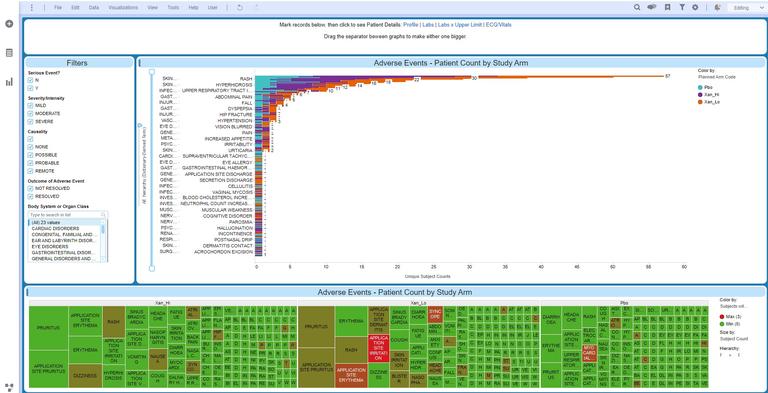768x393 pixels.
Task: Open the Tools menu
Action: 173,8
